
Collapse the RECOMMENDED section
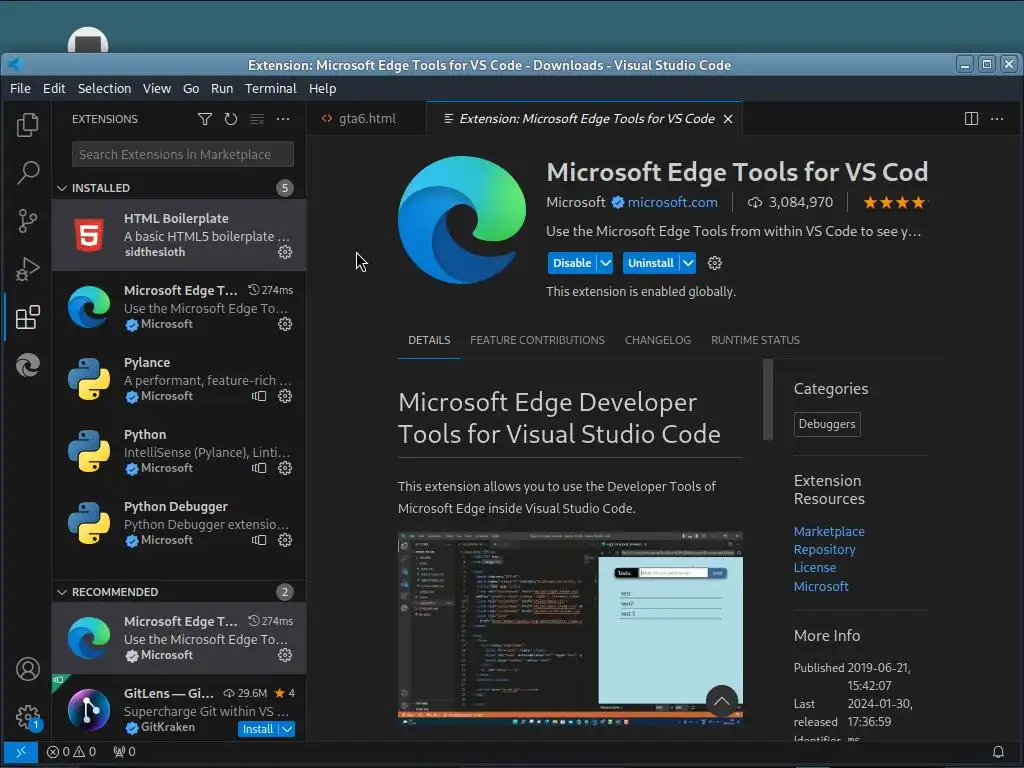click(x=62, y=592)
